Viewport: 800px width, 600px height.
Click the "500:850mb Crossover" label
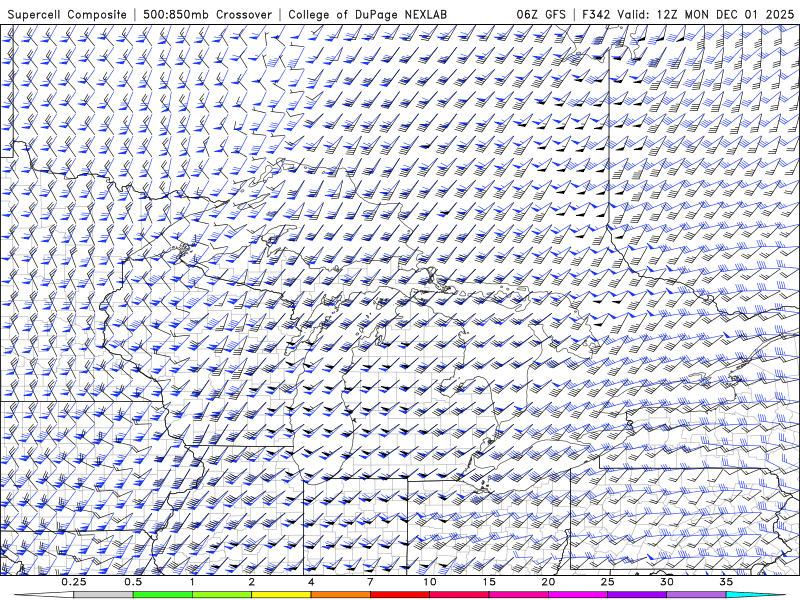(x=208, y=14)
